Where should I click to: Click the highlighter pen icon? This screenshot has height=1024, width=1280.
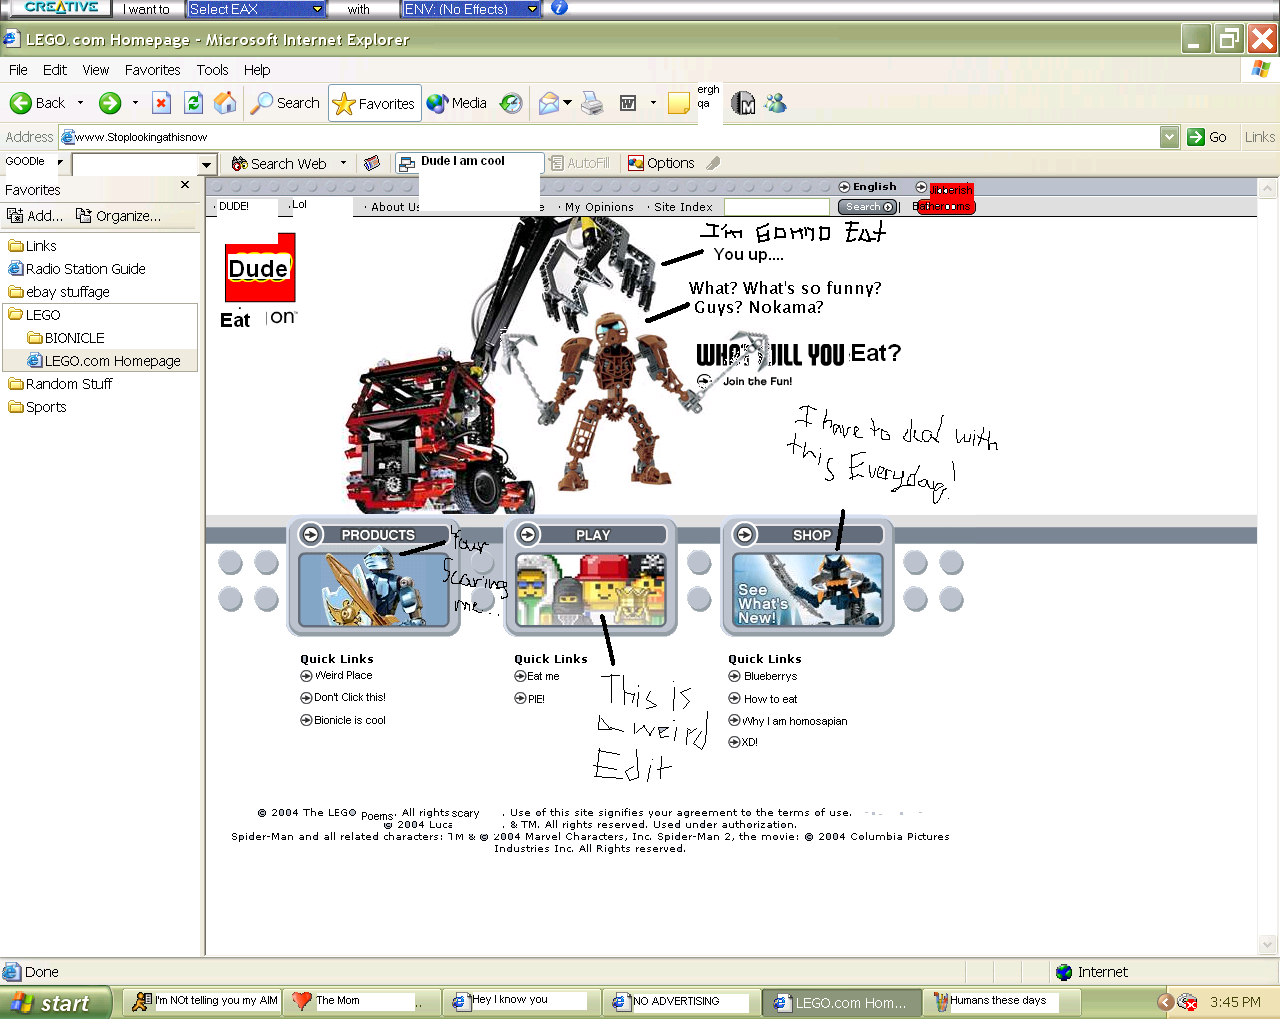[713, 163]
